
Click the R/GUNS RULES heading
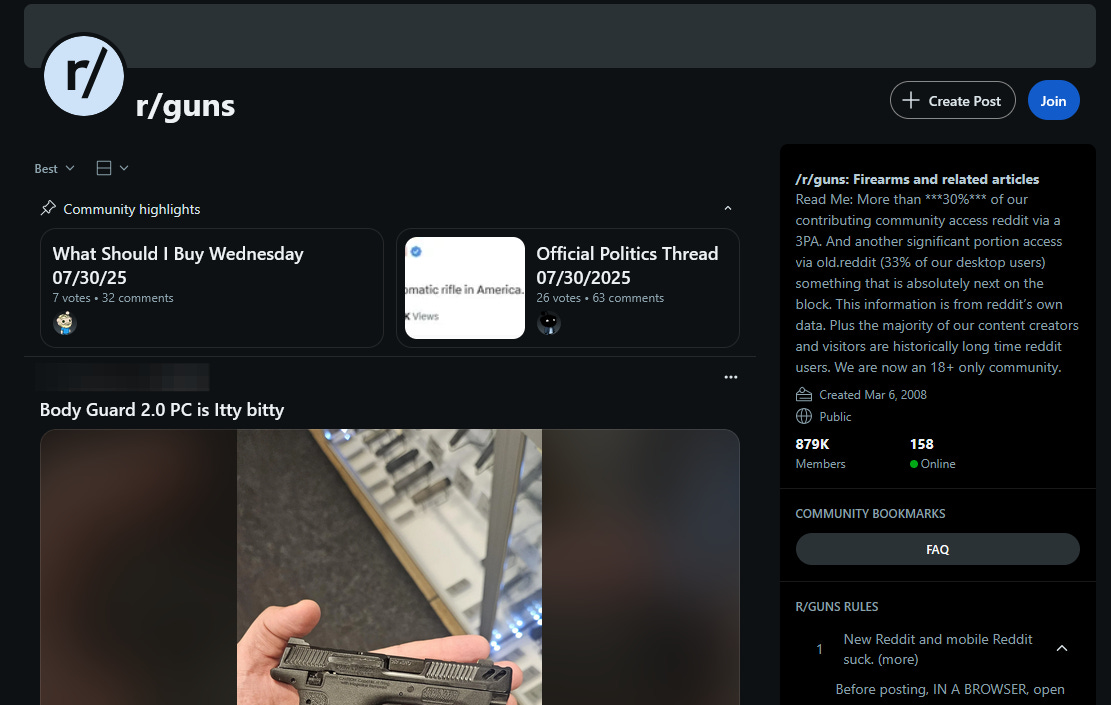coord(837,607)
